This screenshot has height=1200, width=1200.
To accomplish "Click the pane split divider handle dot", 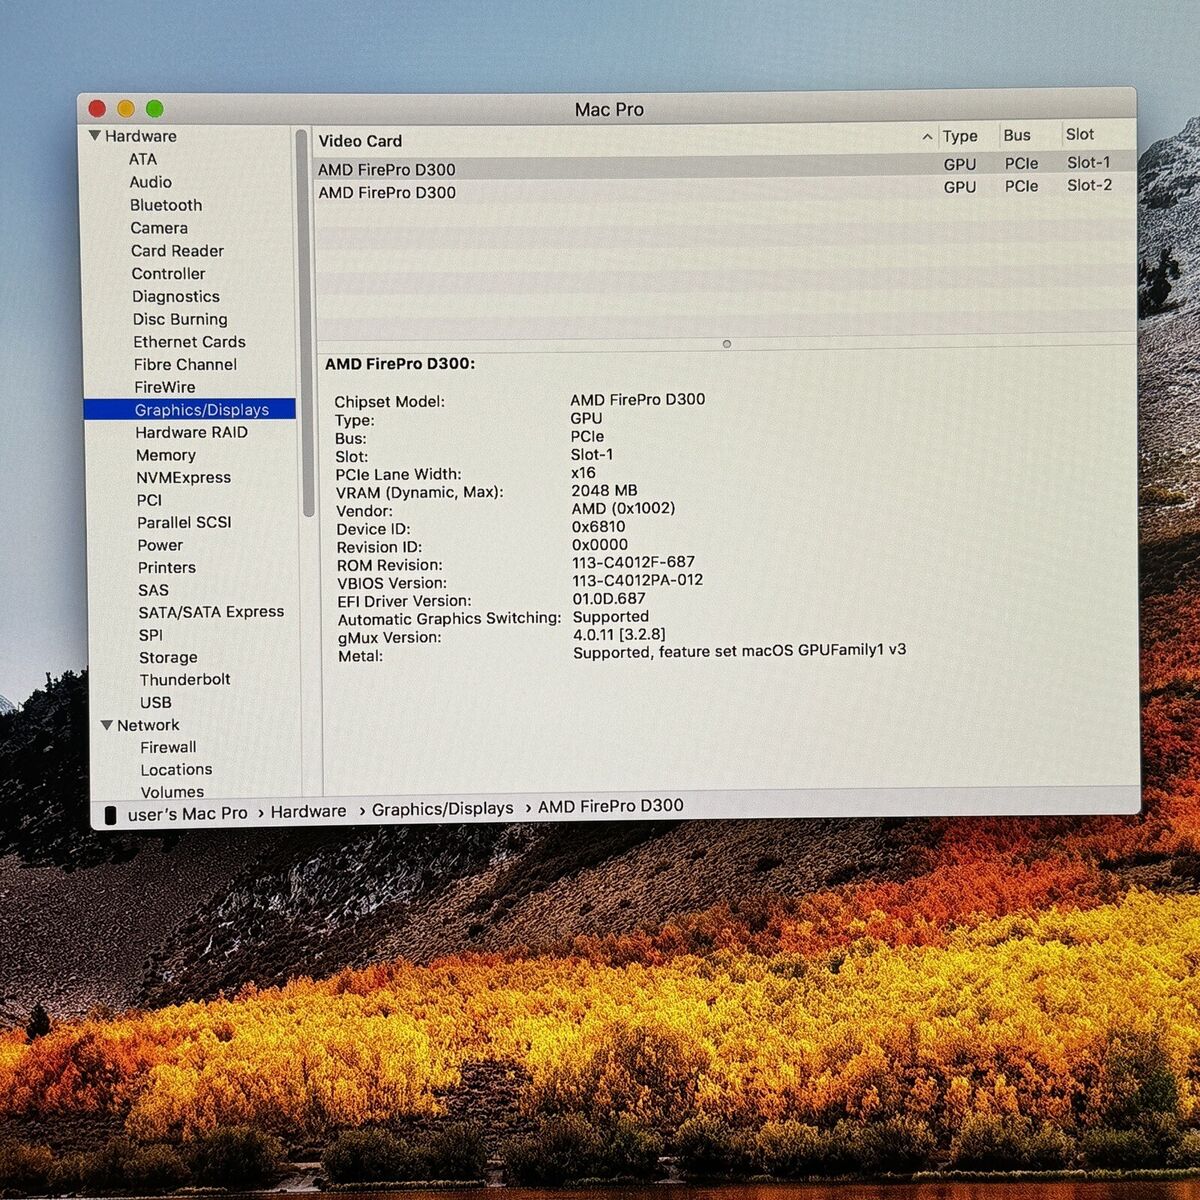I will point(727,344).
